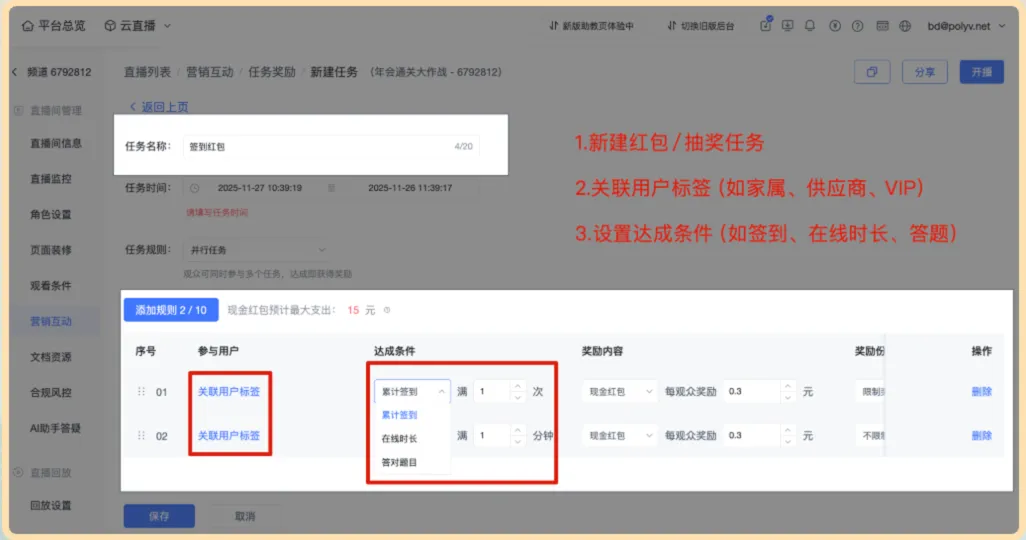Viewport: 1026px width, 540px height.
Task: Open the help question mark icon
Action: pyautogui.click(x=857, y=26)
